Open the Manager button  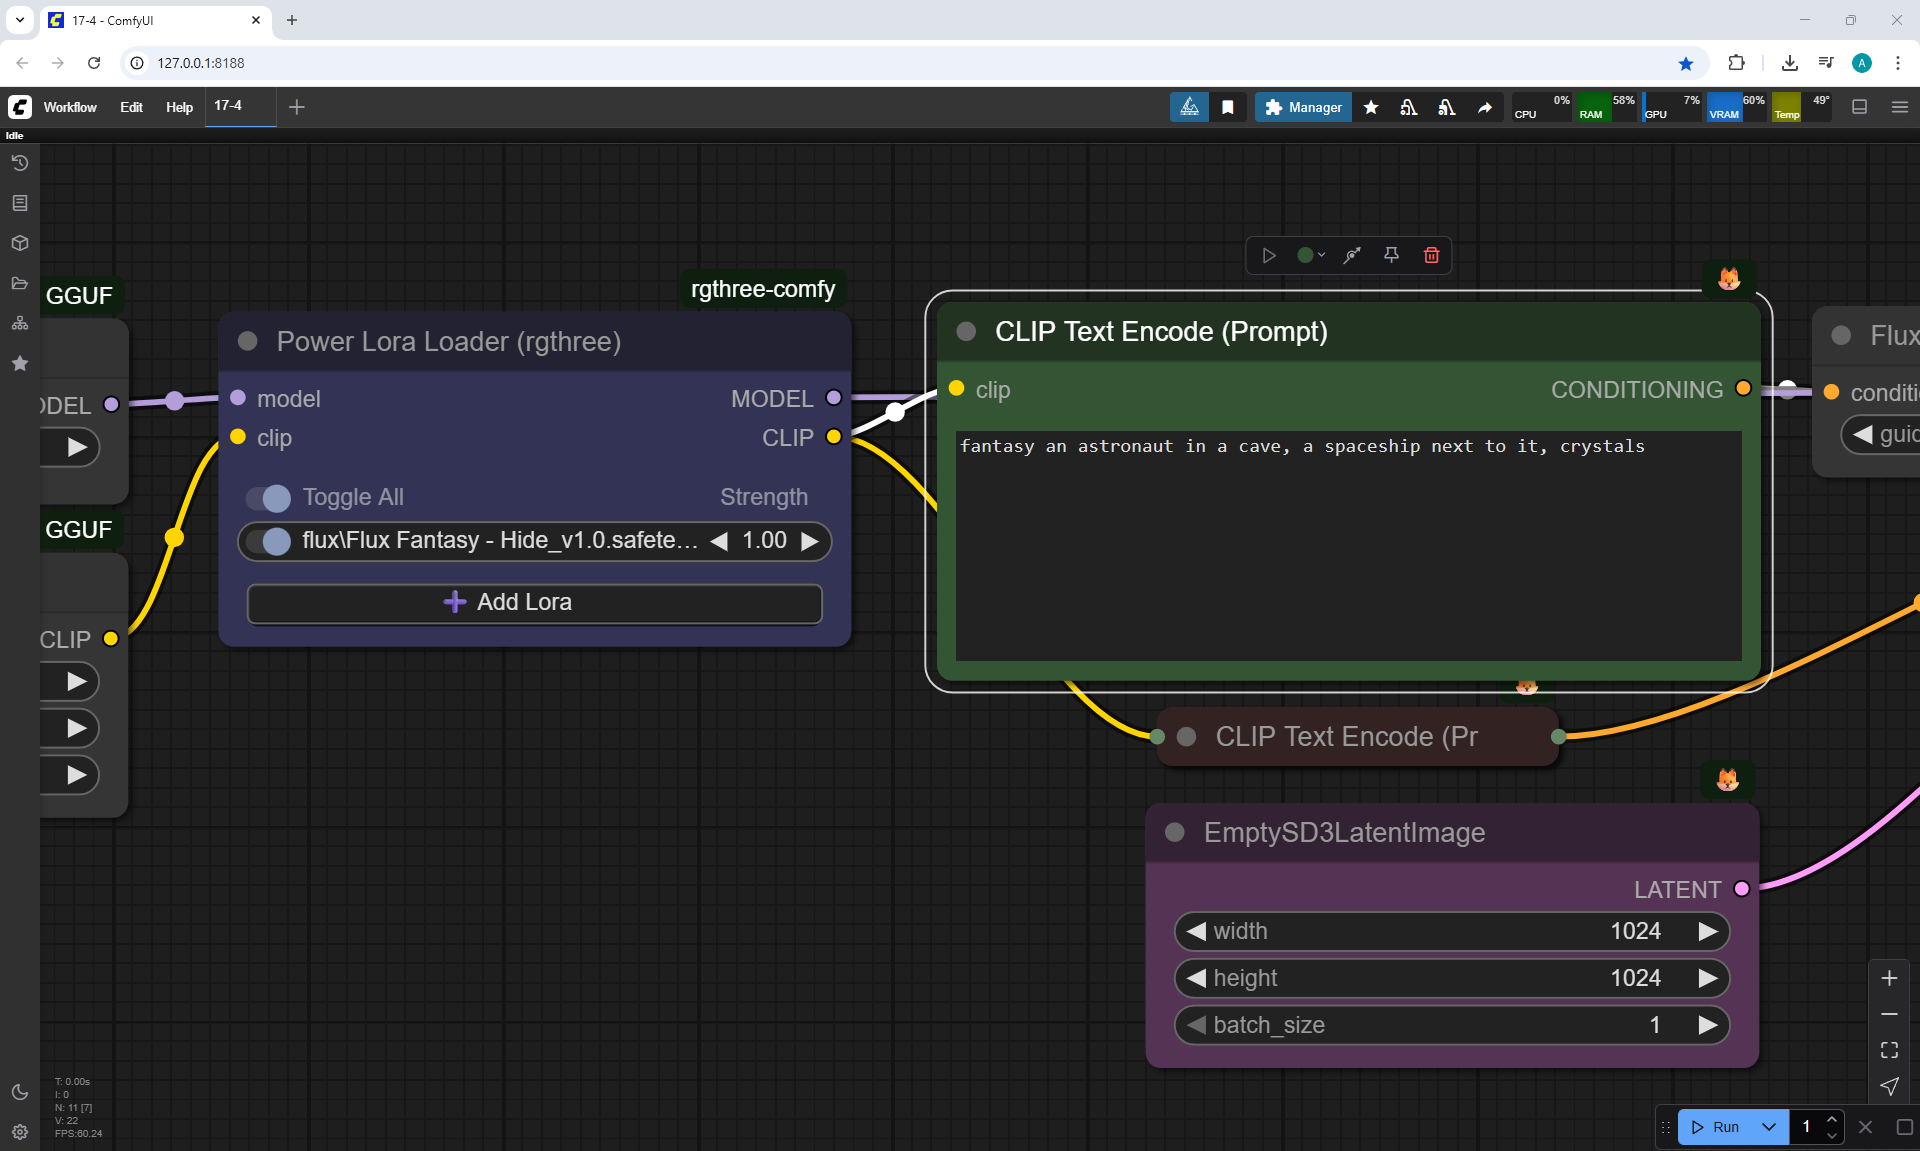click(x=1303, y=107)
